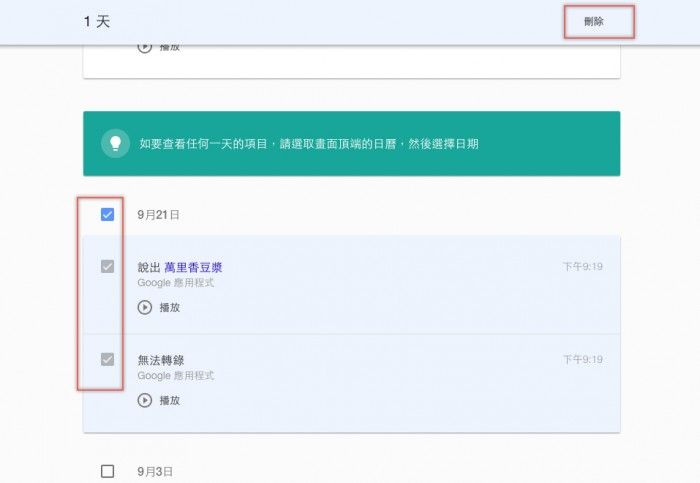
Task: Uncheck the 9月21日 date checkbox
Action: click(x=108, y=214)
